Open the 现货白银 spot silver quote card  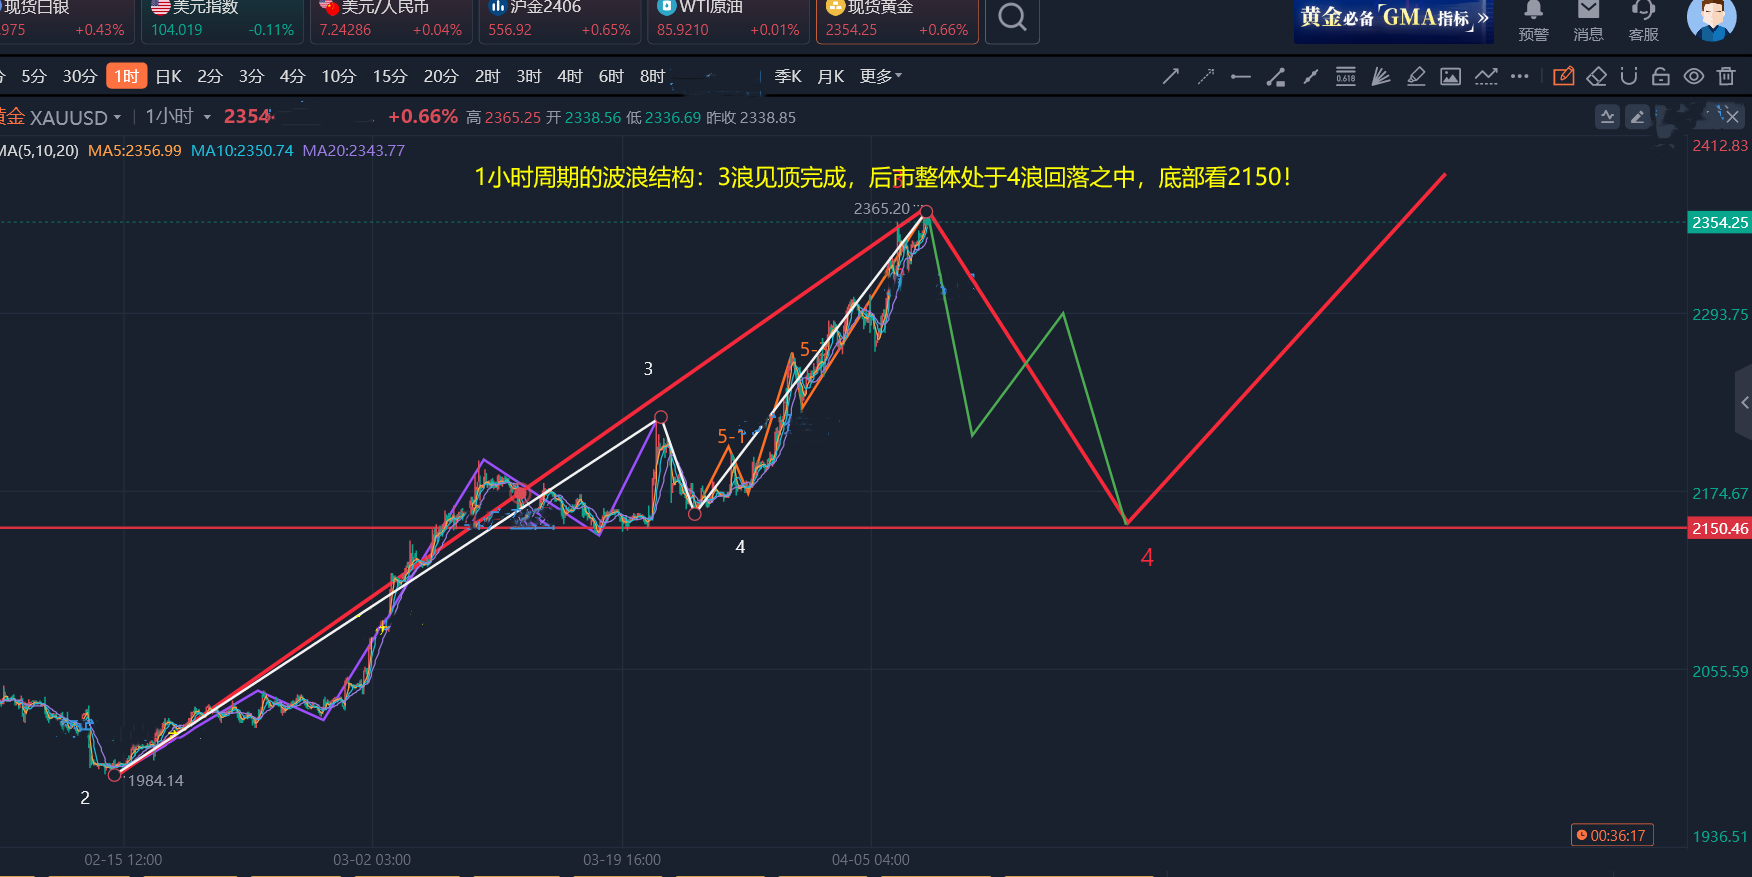click(x=65, y=20)
